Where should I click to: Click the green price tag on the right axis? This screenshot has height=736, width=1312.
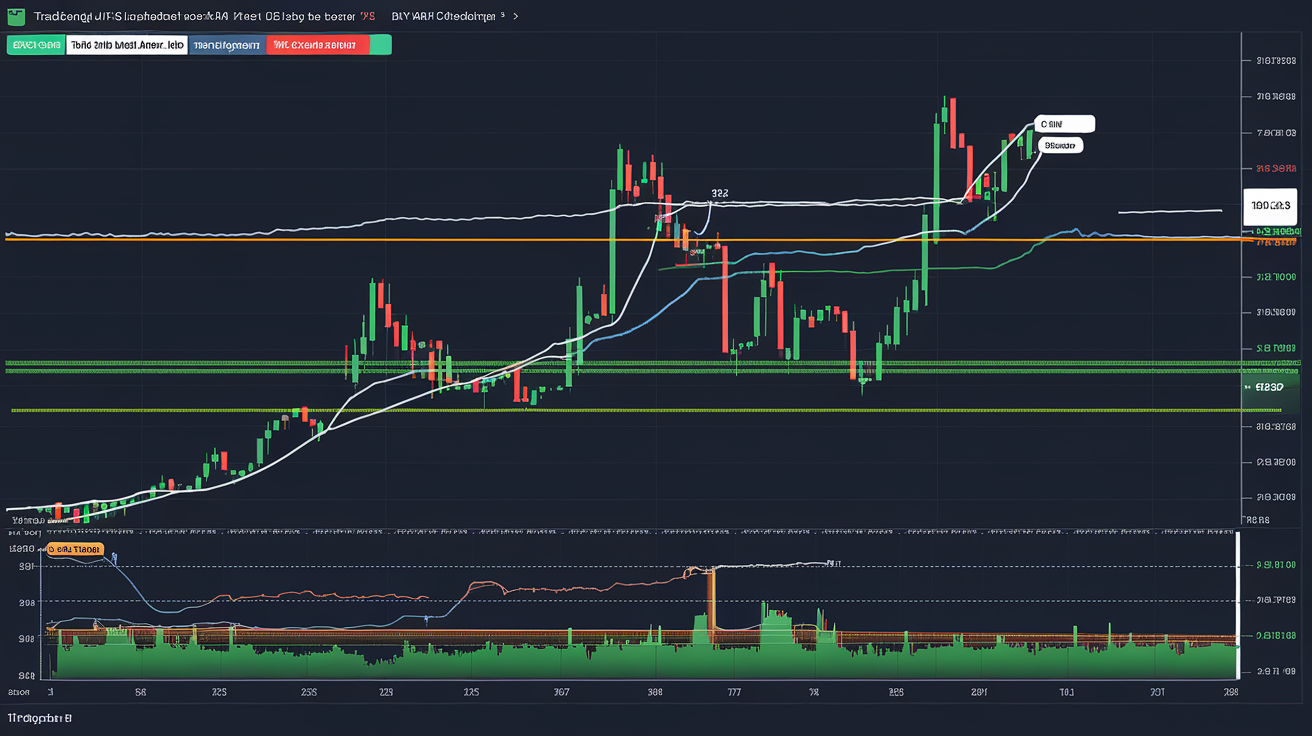[1270, 386]
